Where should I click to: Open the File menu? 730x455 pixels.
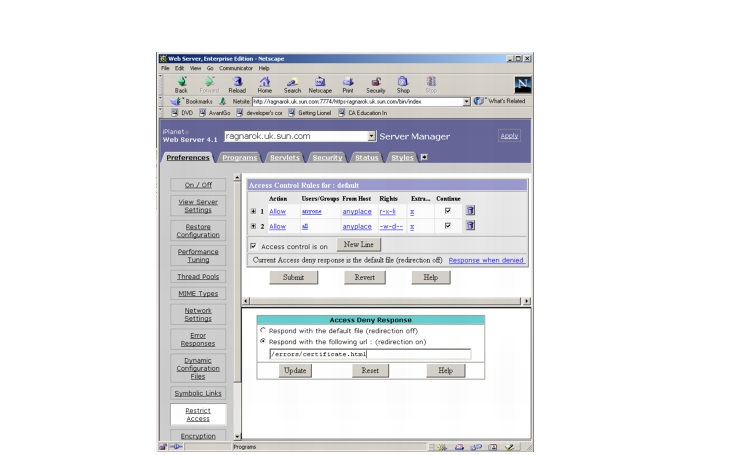tap(165, 68)
